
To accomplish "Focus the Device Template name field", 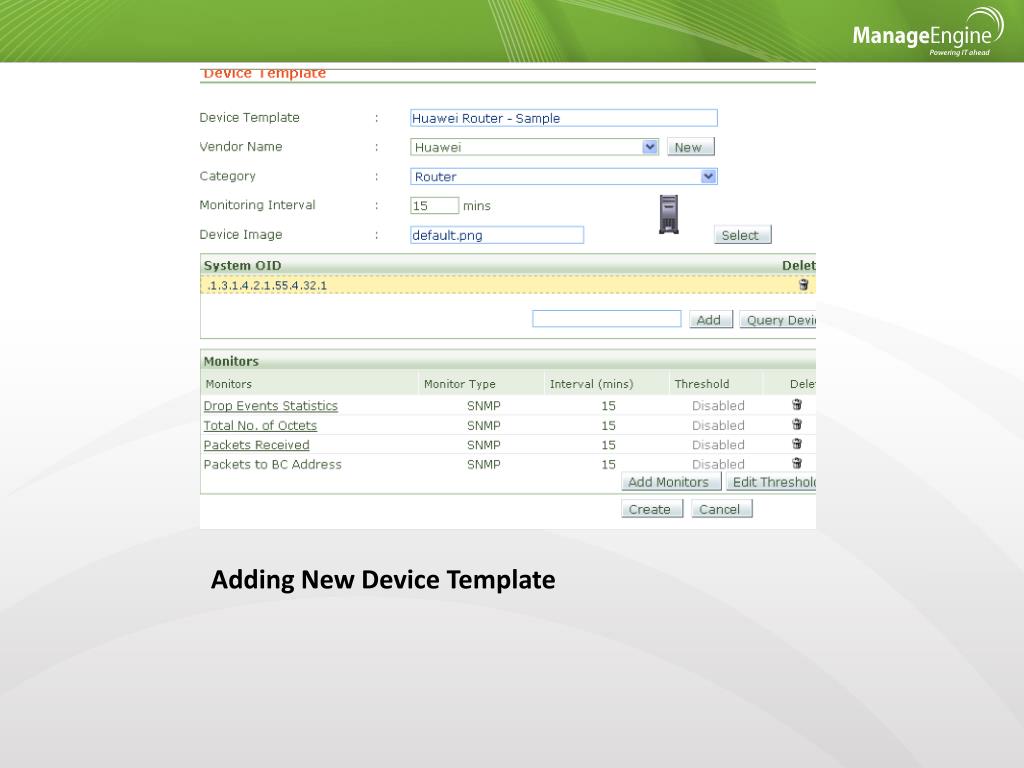I will pyautogui.click(x=564, y=118).
